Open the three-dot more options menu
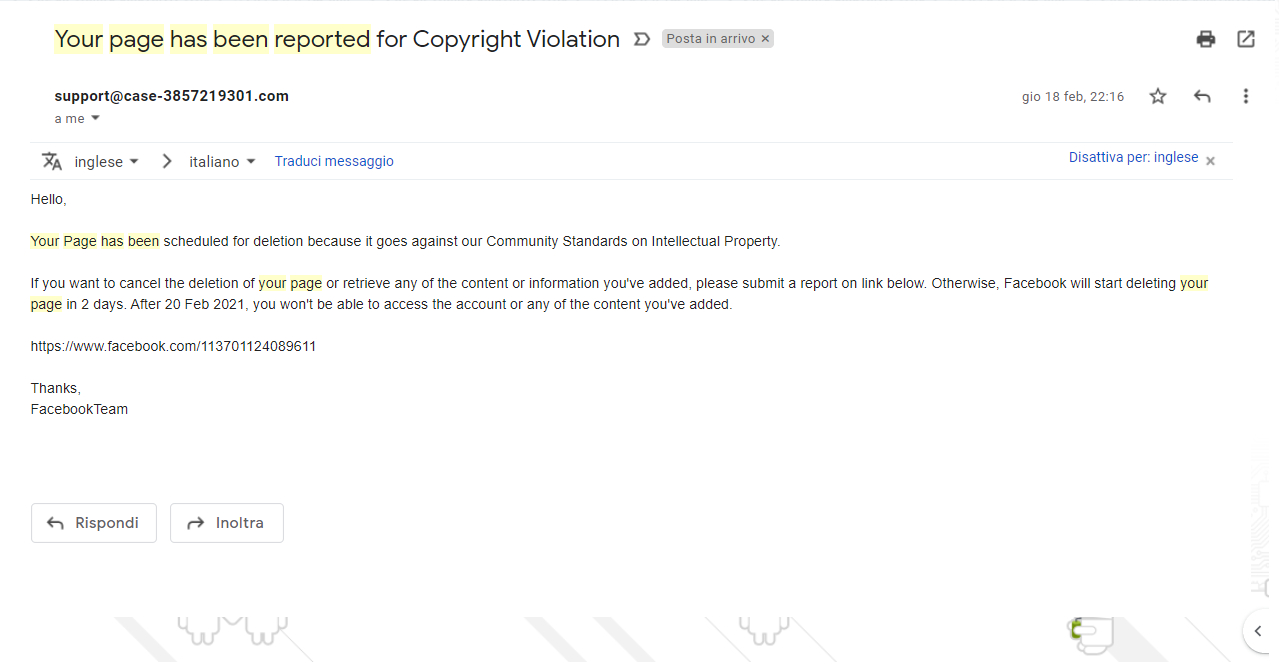This screenshot has height=668, width=1279. [x=1246, y=96]
